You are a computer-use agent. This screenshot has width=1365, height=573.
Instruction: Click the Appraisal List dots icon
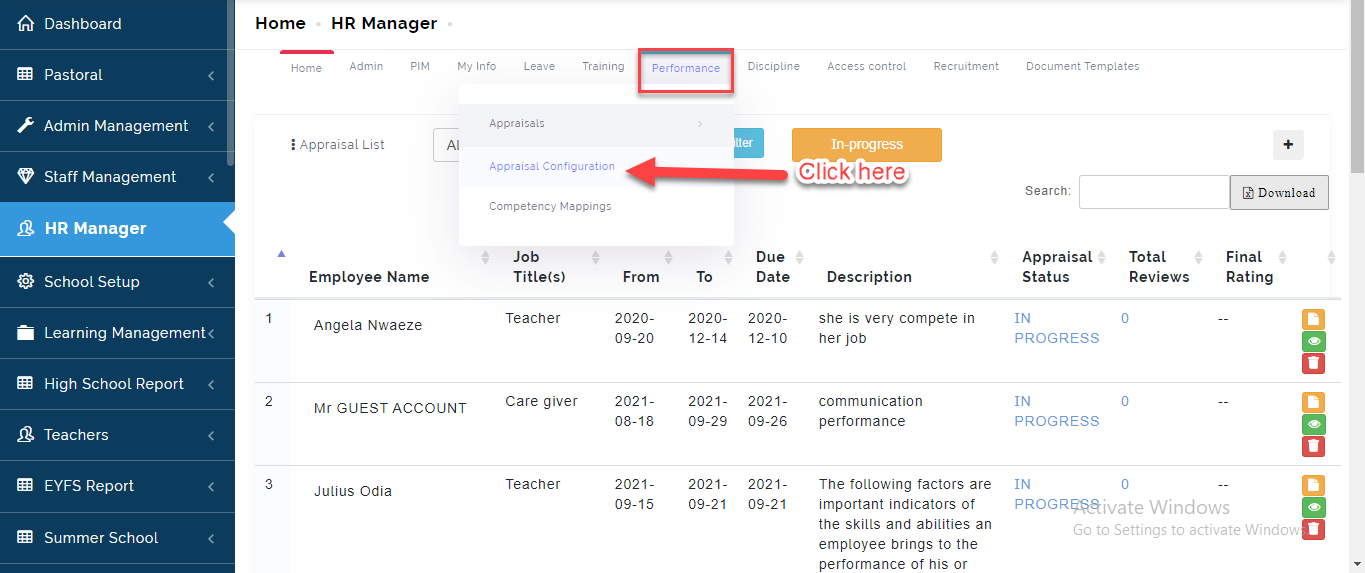[x=293, y=145]
